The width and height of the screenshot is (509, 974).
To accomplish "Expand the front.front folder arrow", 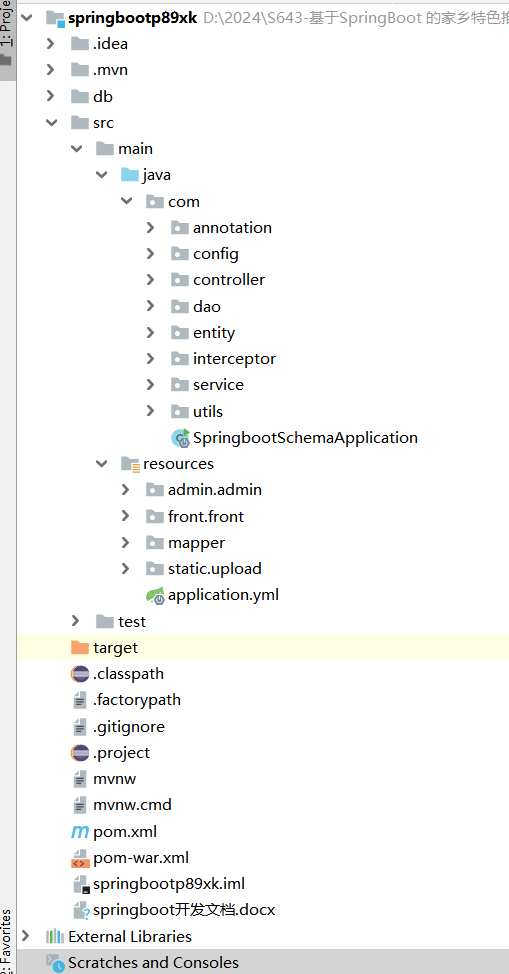I will point(126,516).
